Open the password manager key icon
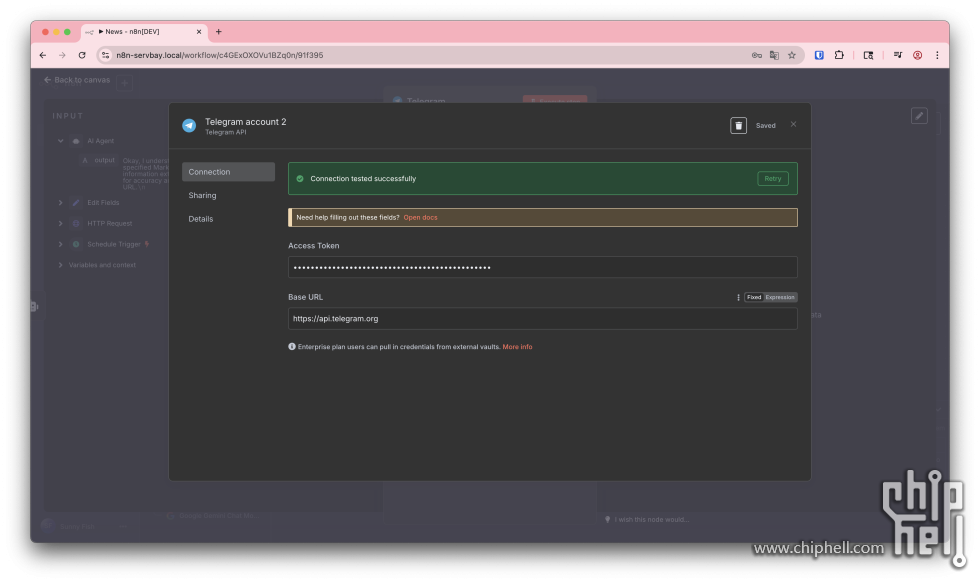Screen dimensions: 980x583 (x=756, y=55)
